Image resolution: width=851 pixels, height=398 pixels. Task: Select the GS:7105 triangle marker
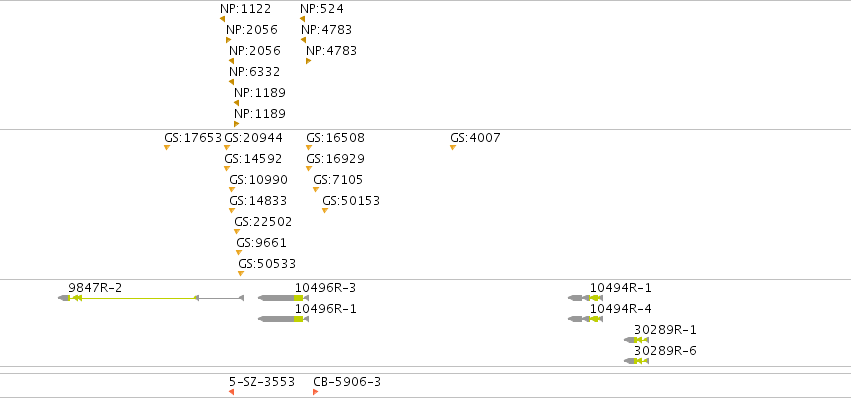coord(316,189)
